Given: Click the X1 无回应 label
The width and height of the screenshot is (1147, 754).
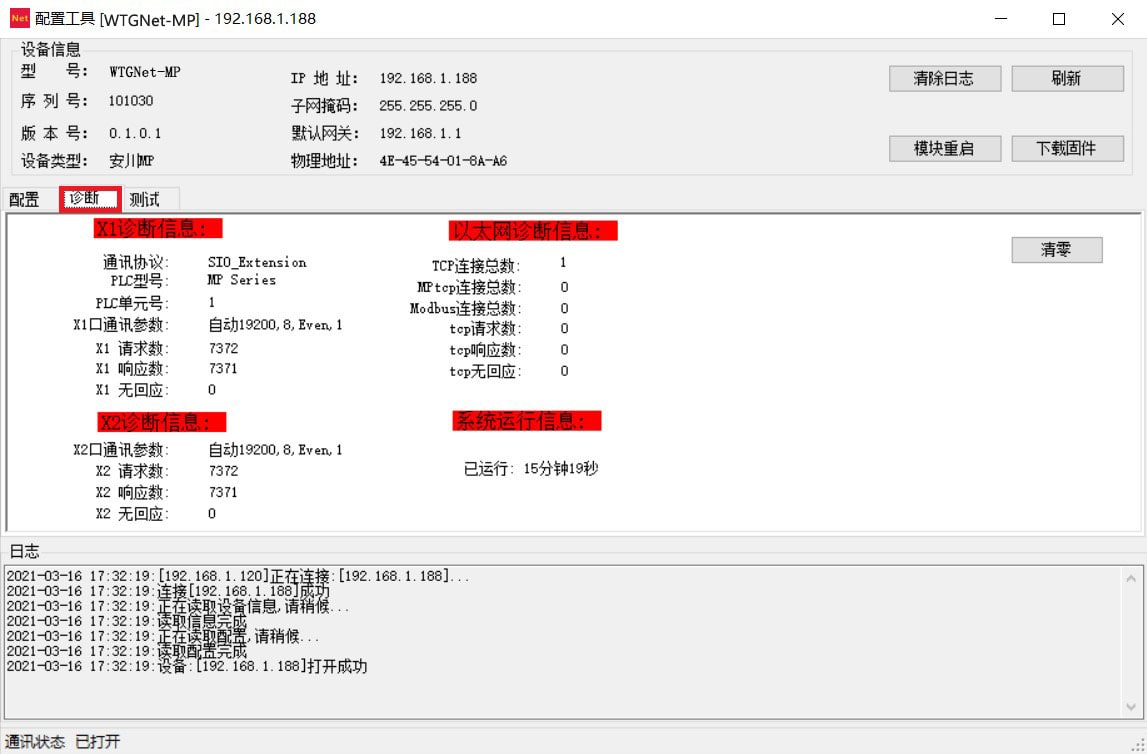Looking at the screenshot, I should tap(132, 390).
